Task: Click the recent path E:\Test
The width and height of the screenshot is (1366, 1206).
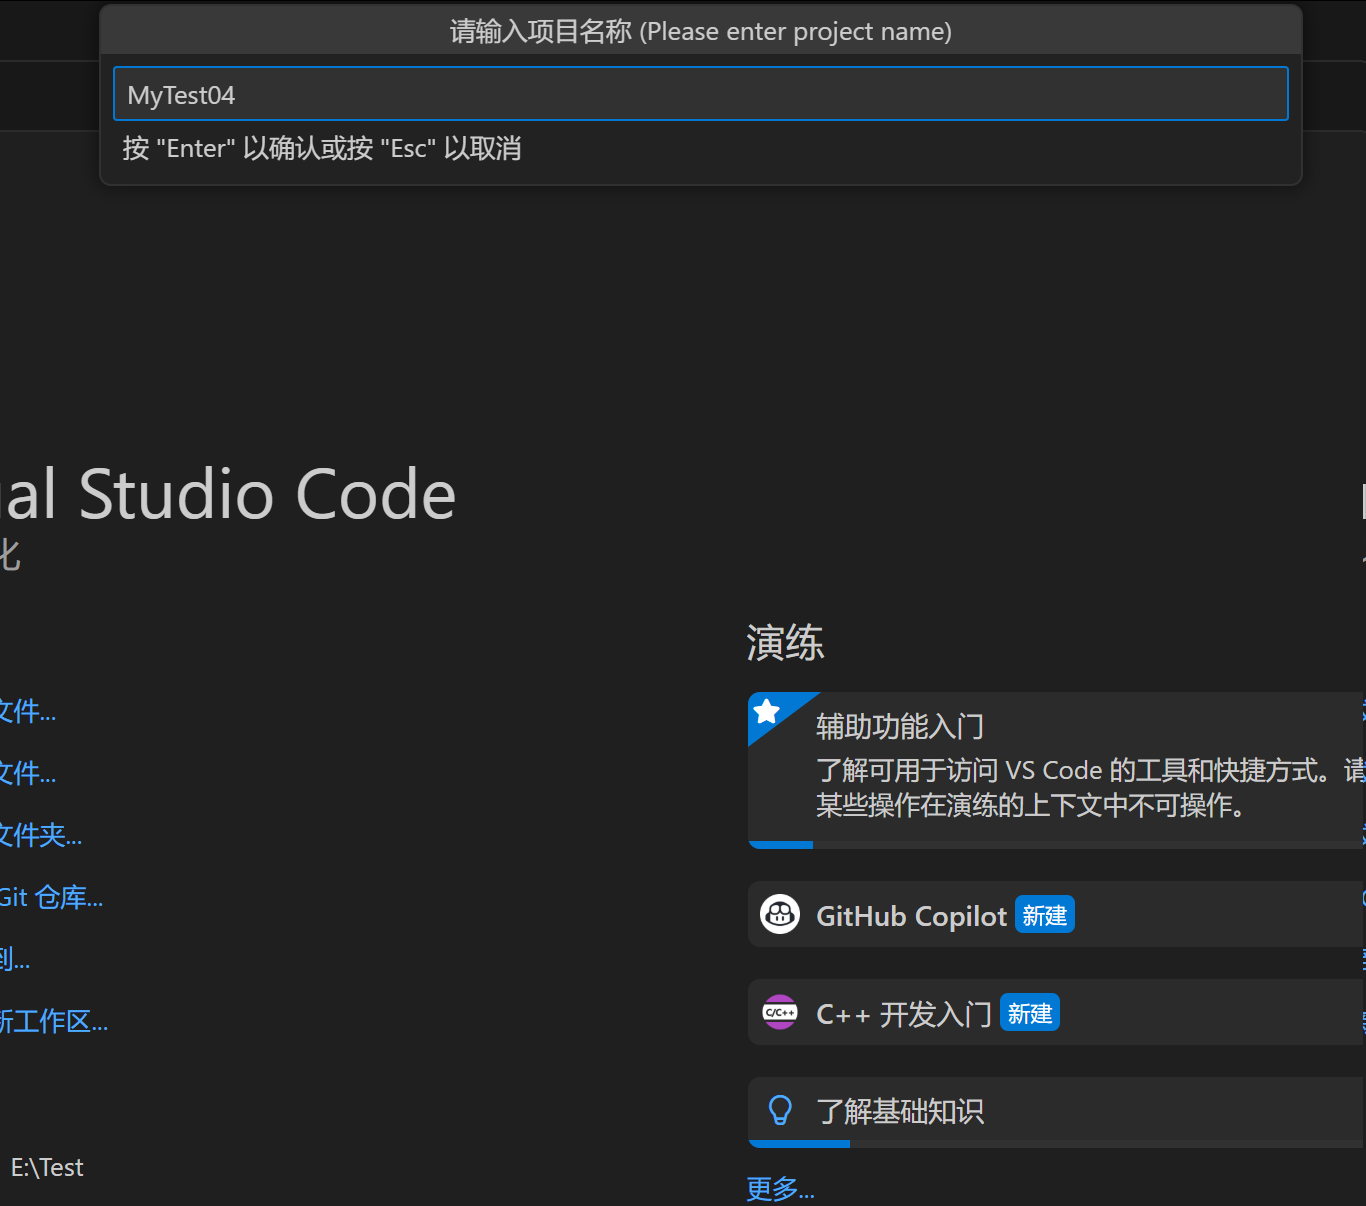Action: click(x=47, y=1167)
